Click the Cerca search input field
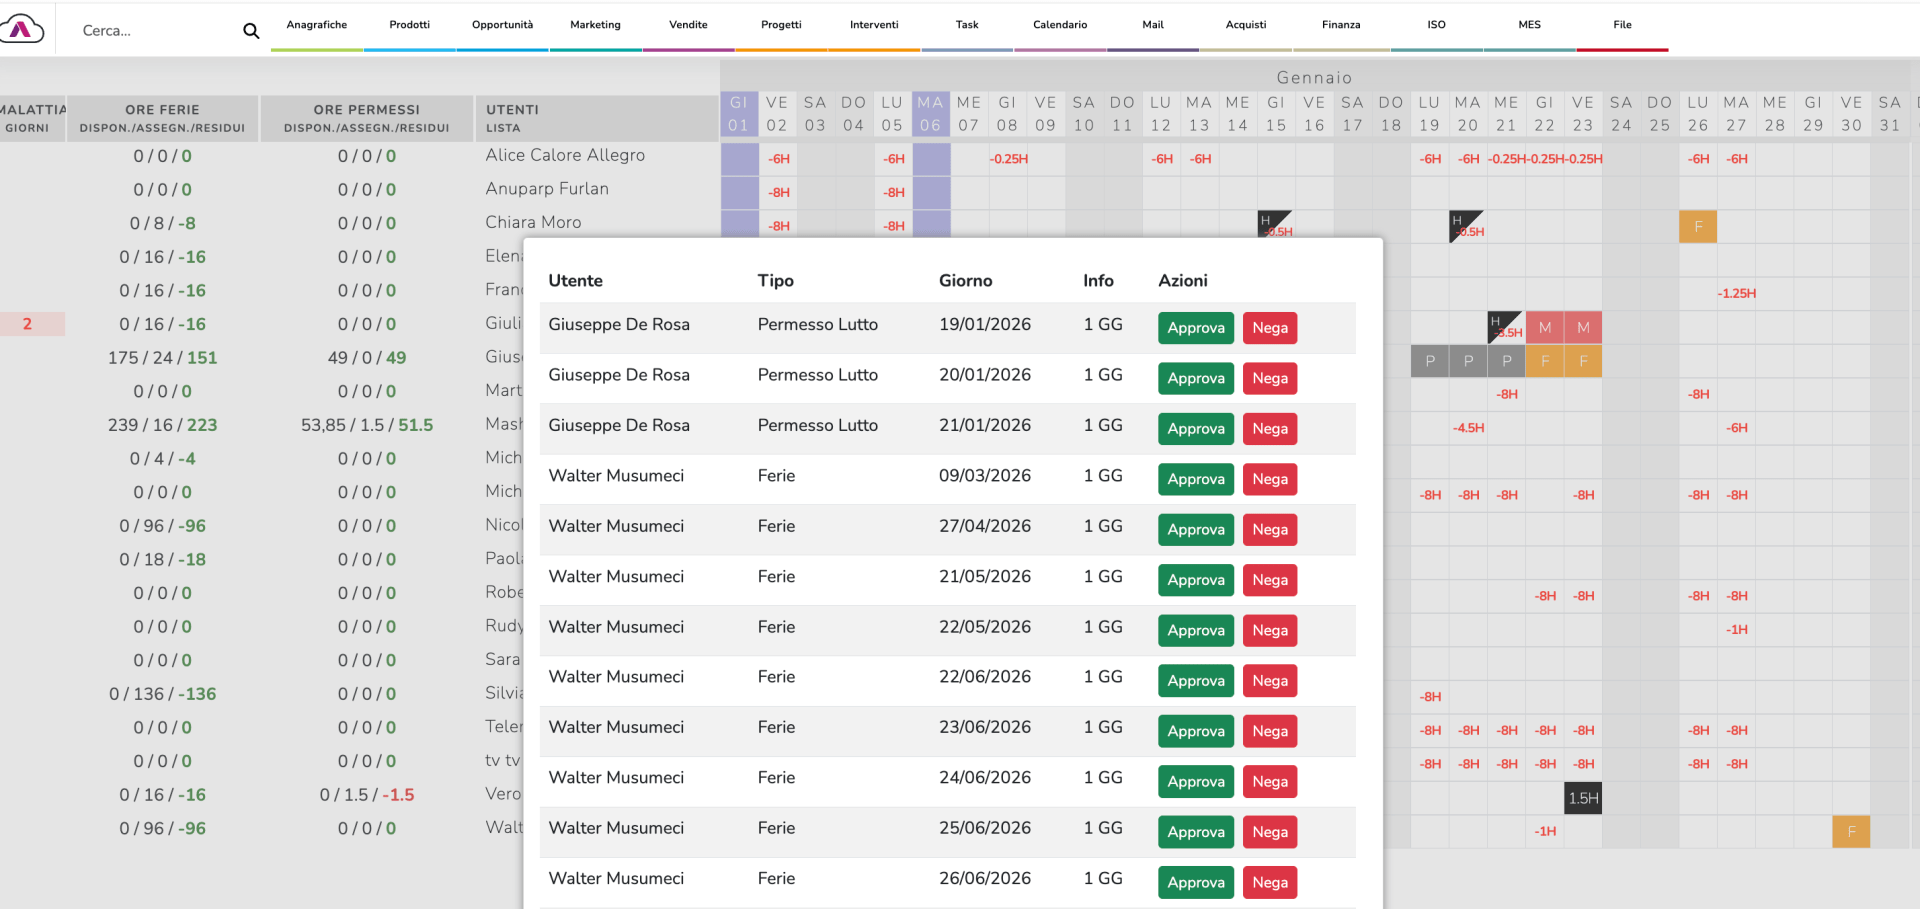 tap(155, 31)
